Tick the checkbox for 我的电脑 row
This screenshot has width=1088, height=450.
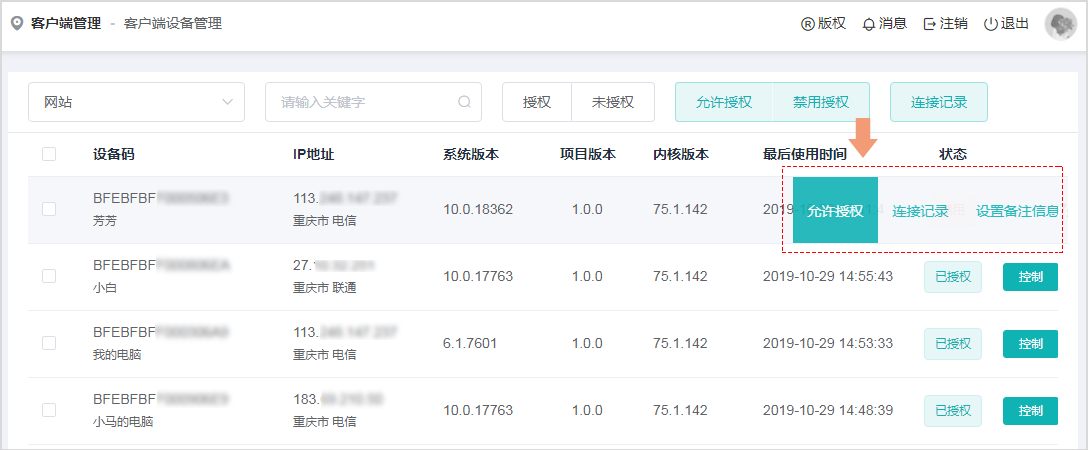point(49,343)
